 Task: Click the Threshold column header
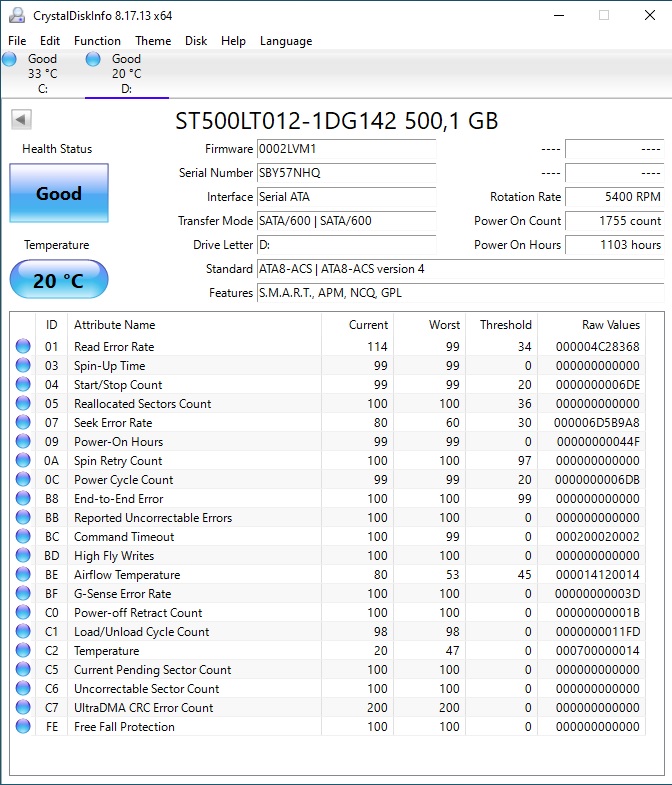click(502, 324)
